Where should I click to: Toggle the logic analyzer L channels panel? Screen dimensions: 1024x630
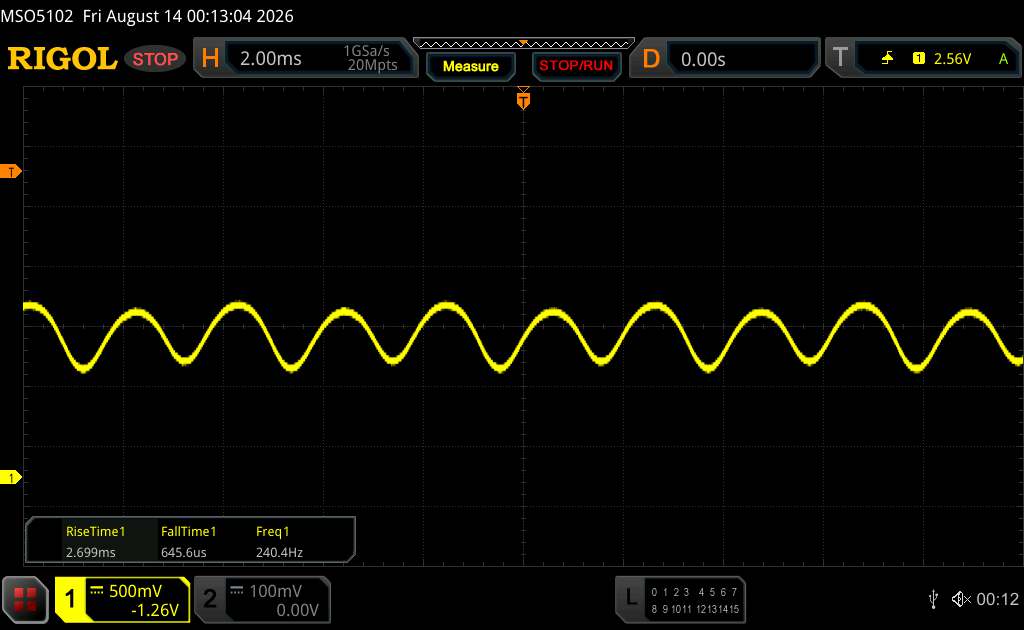click(x=680, y=599)
